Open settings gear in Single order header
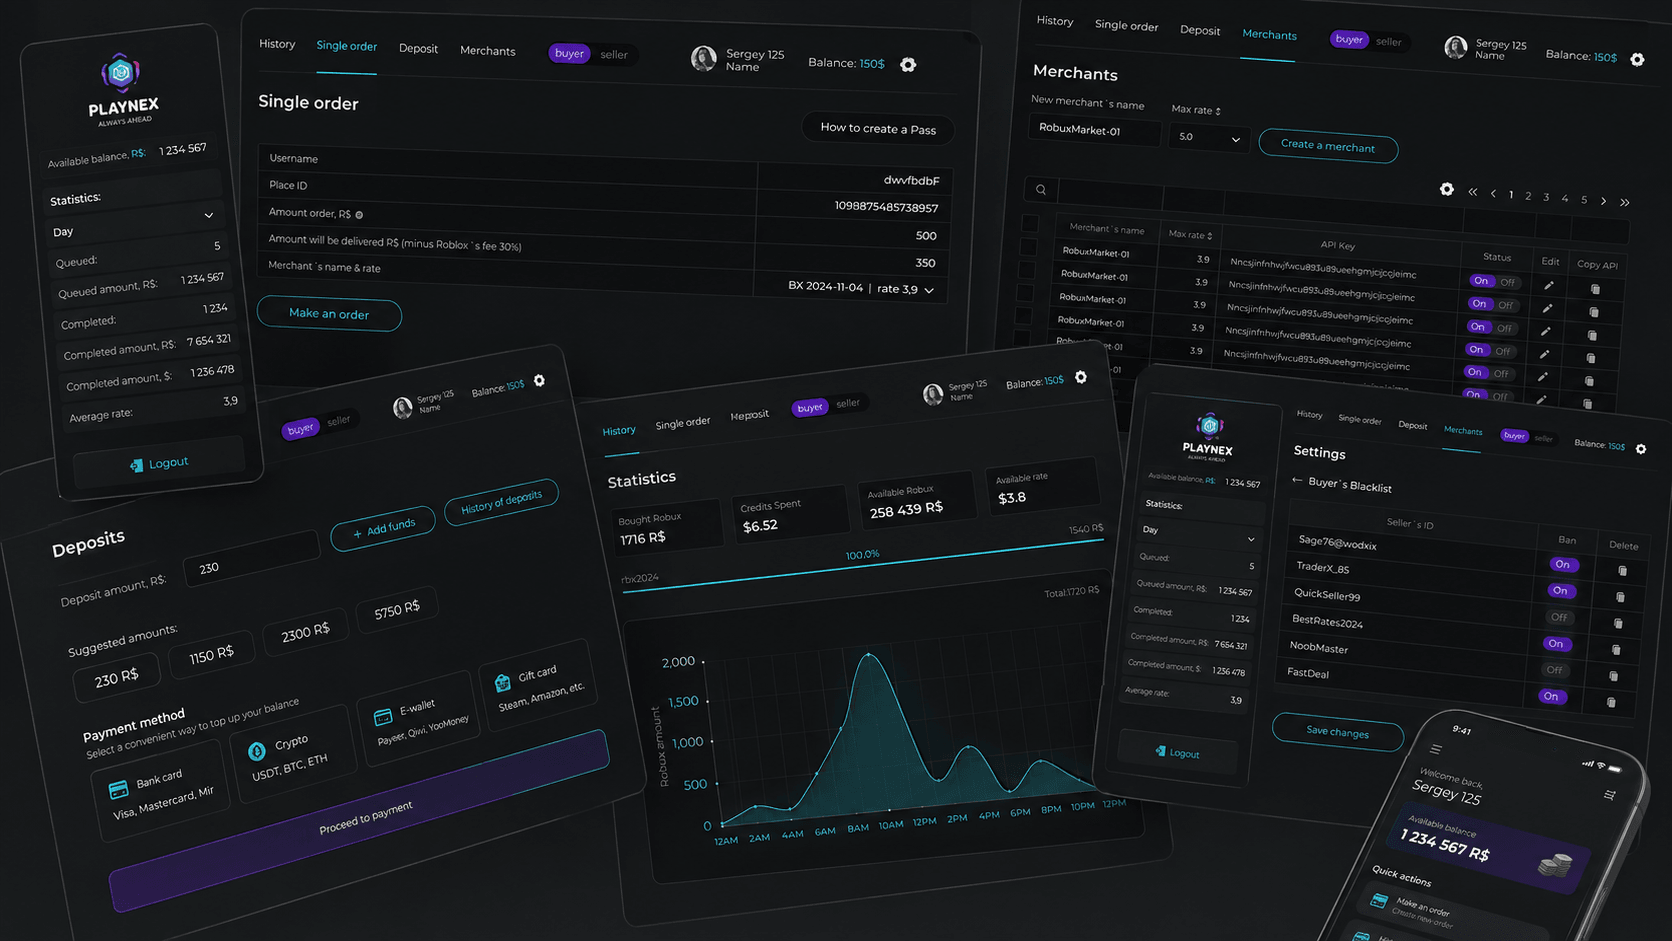This screenshot has width=1672, height=941. 908,65
